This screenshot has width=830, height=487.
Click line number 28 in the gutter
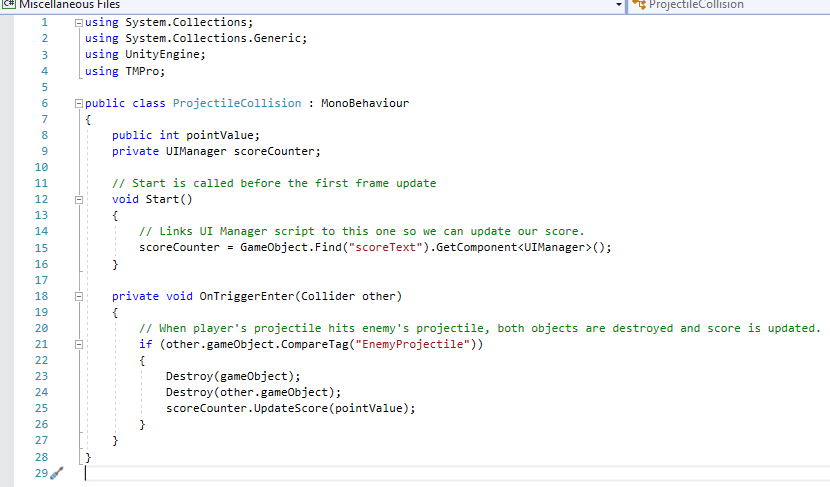(x=41, y=457)
